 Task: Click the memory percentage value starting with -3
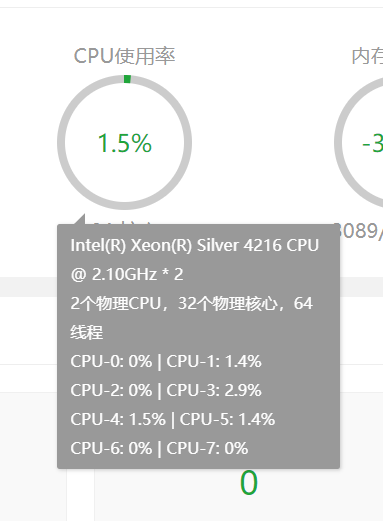372,143
